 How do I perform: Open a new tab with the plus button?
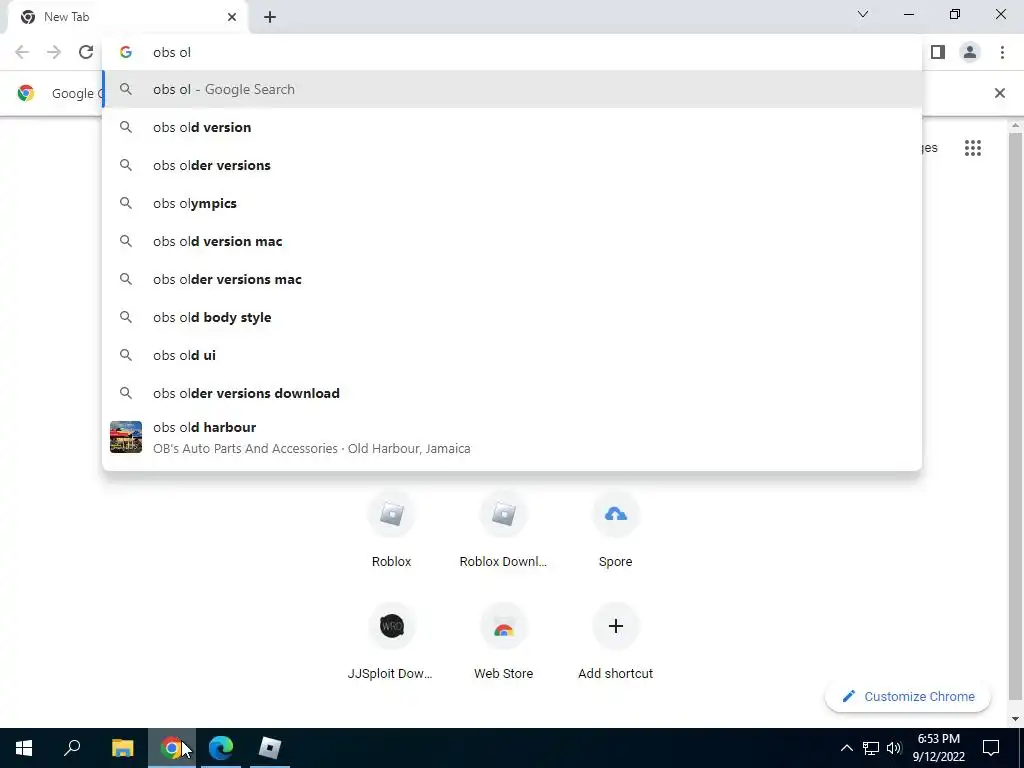point(270,17)
